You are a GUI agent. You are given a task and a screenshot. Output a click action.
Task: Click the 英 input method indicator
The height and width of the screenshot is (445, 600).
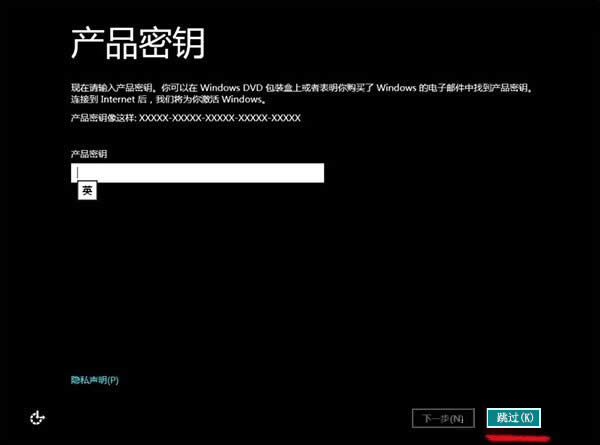pyautogui.click(x=87, y=191)
